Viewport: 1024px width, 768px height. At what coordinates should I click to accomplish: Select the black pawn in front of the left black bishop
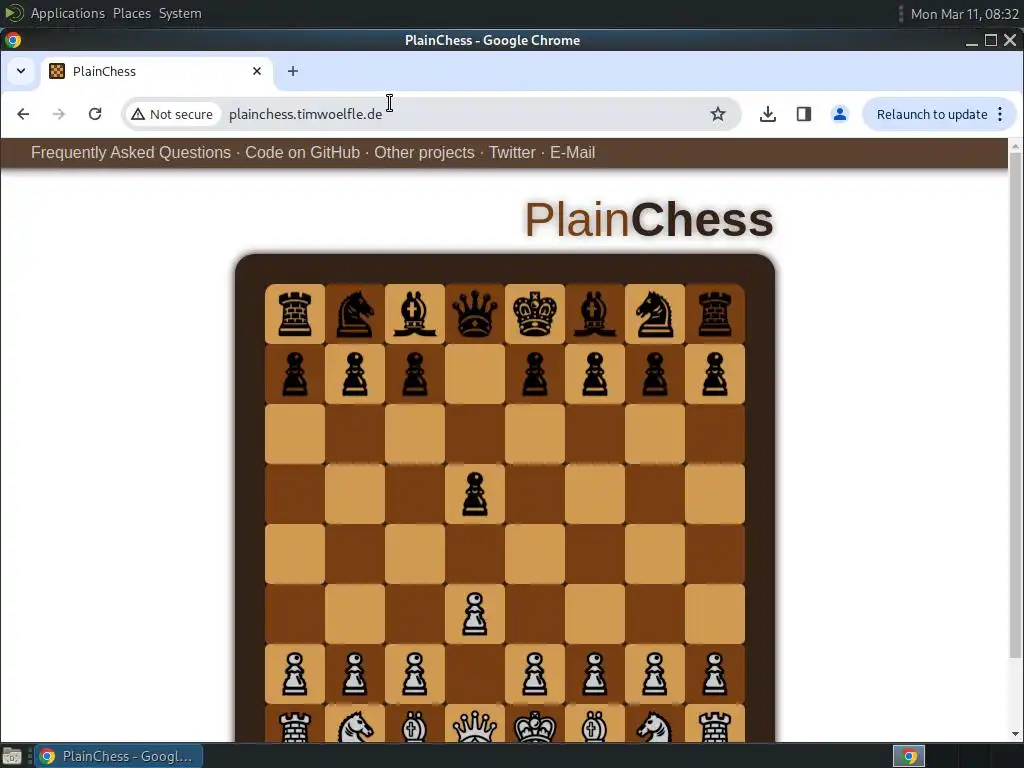[415, 374]
